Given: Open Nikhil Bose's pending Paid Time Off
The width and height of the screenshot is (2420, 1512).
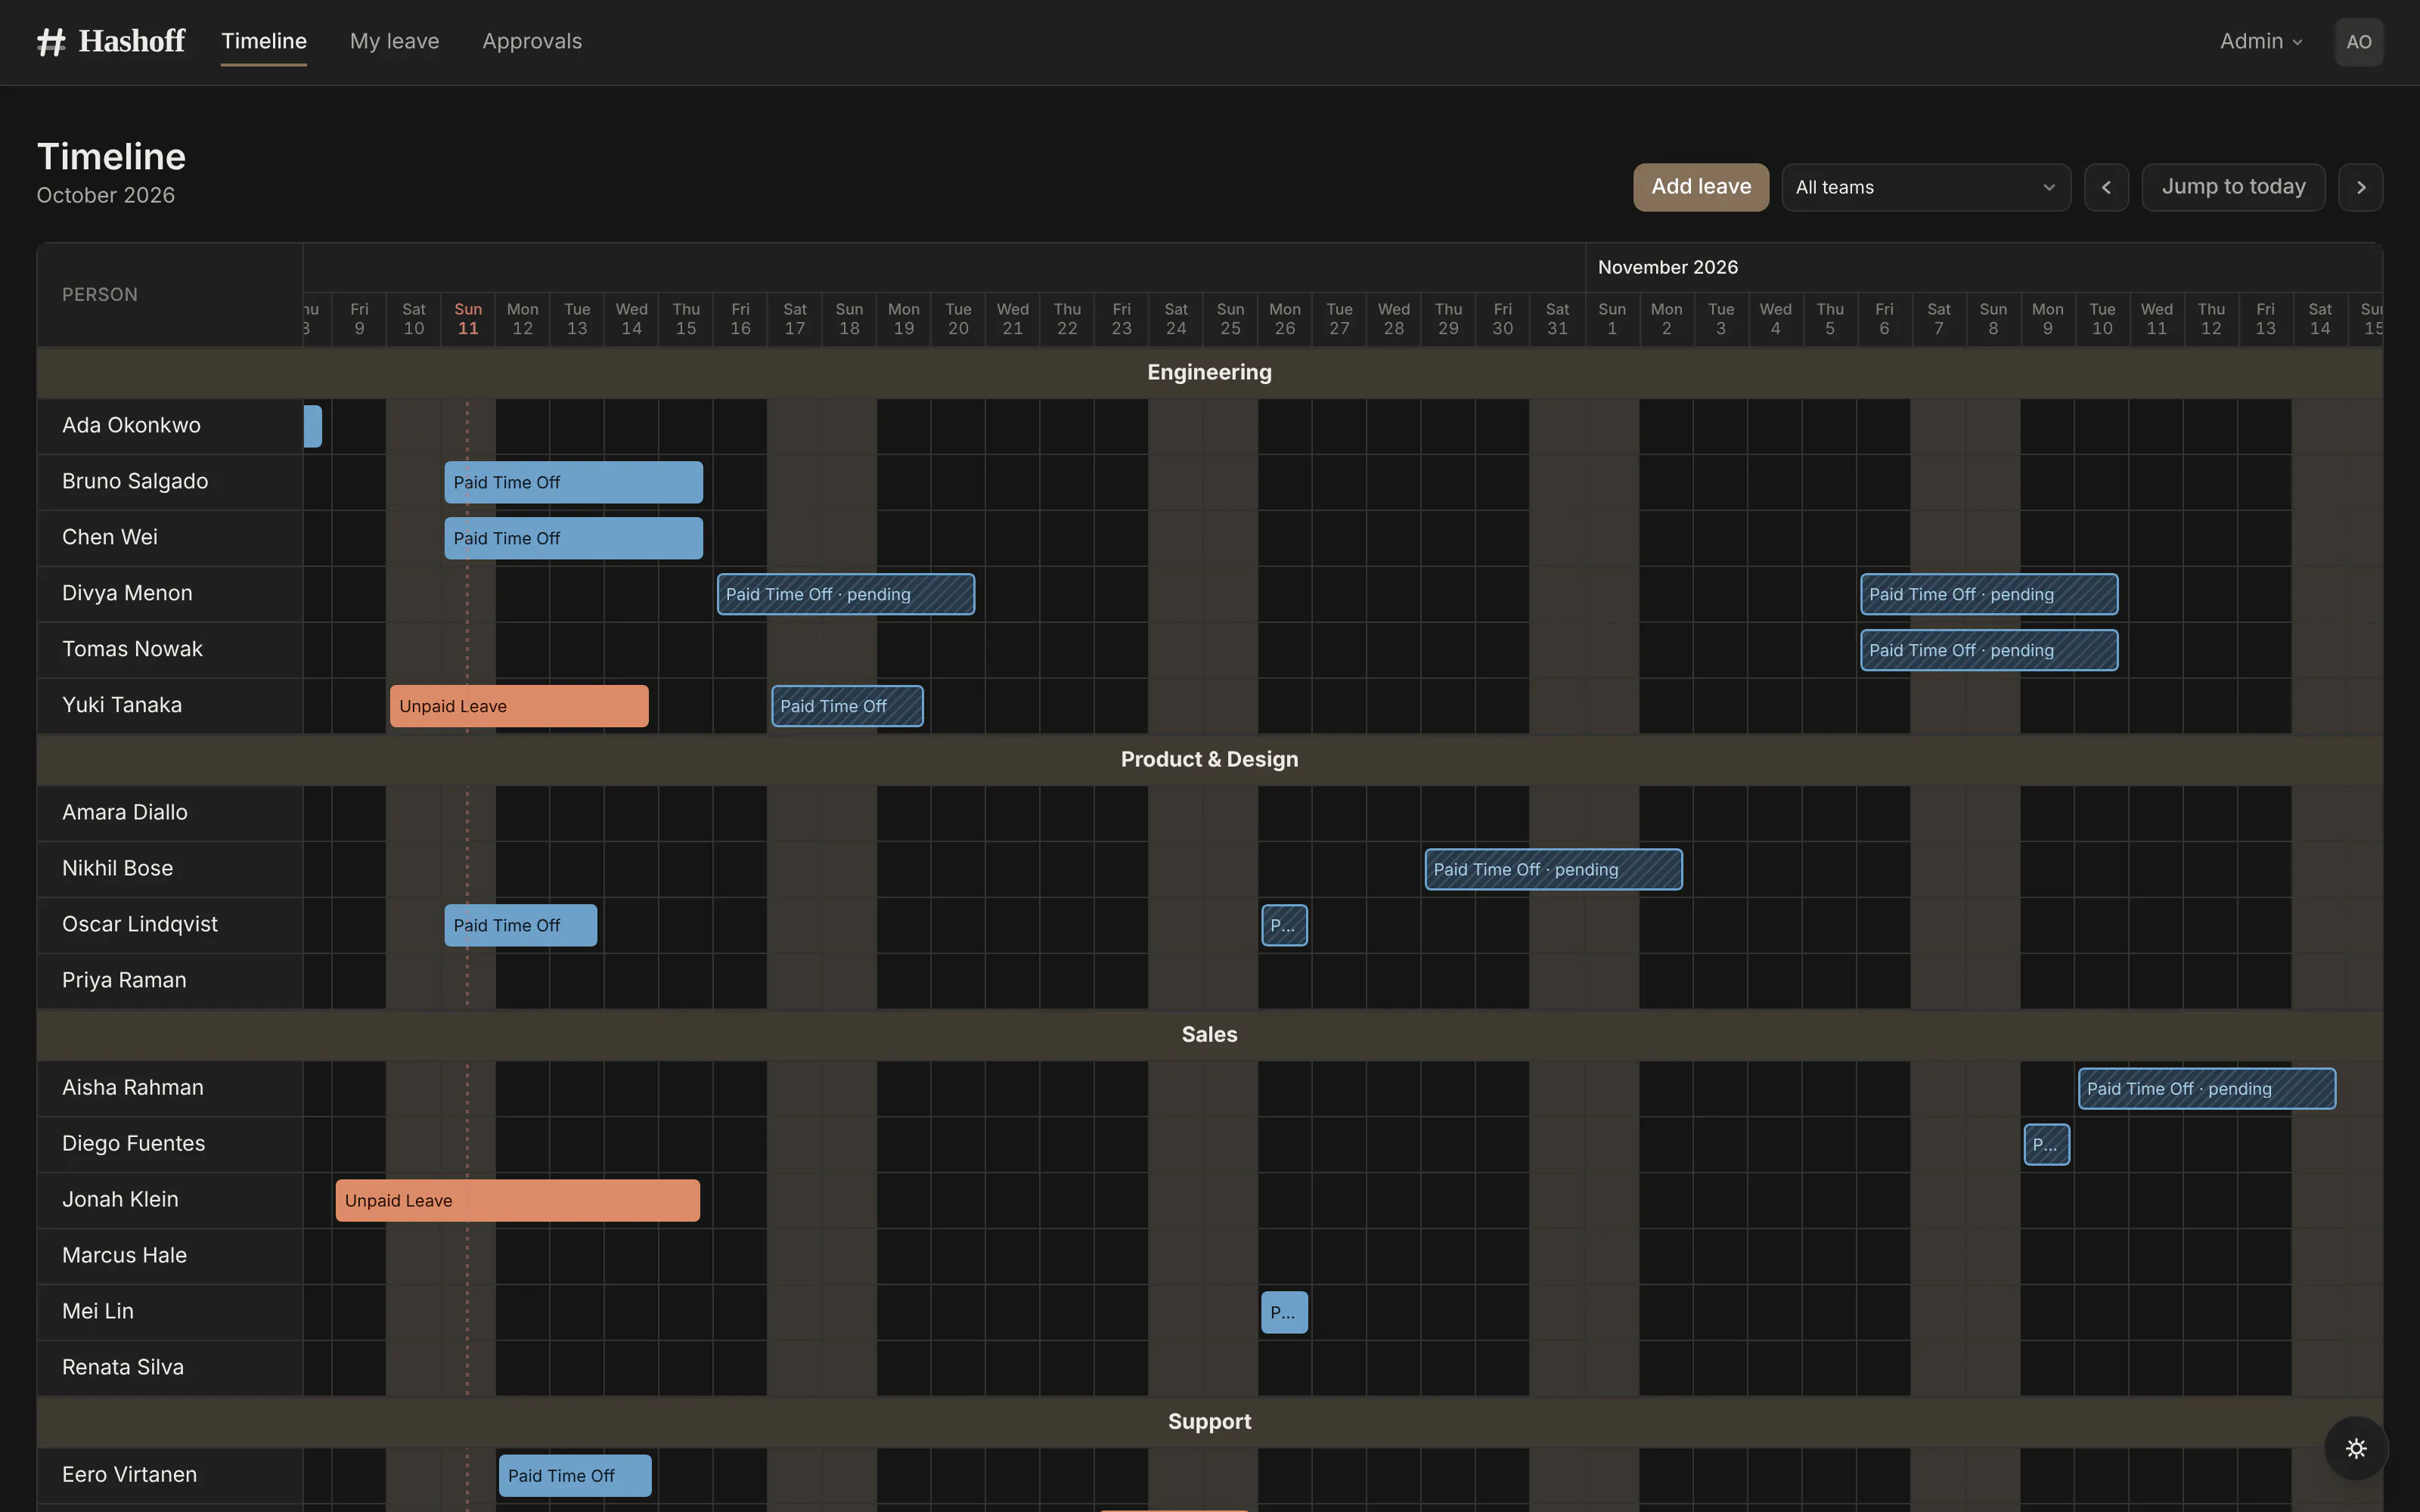Looking at the screenshot, I should [1553, 869].
